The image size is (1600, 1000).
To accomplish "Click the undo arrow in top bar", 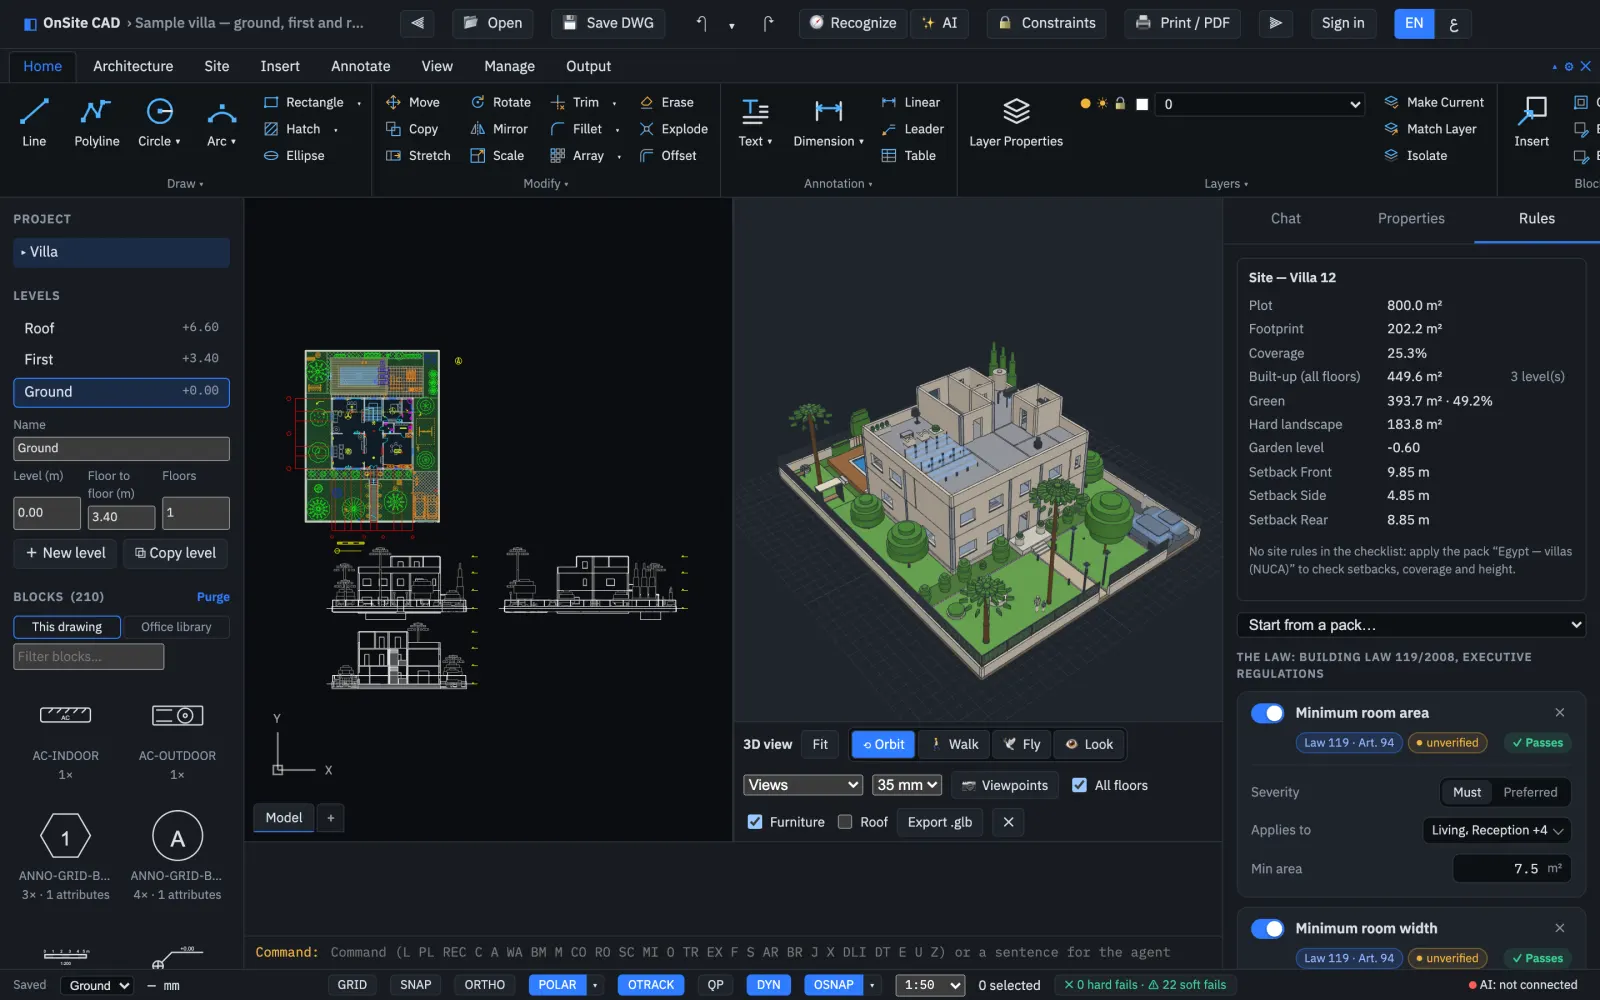I will tap(701, 23).
